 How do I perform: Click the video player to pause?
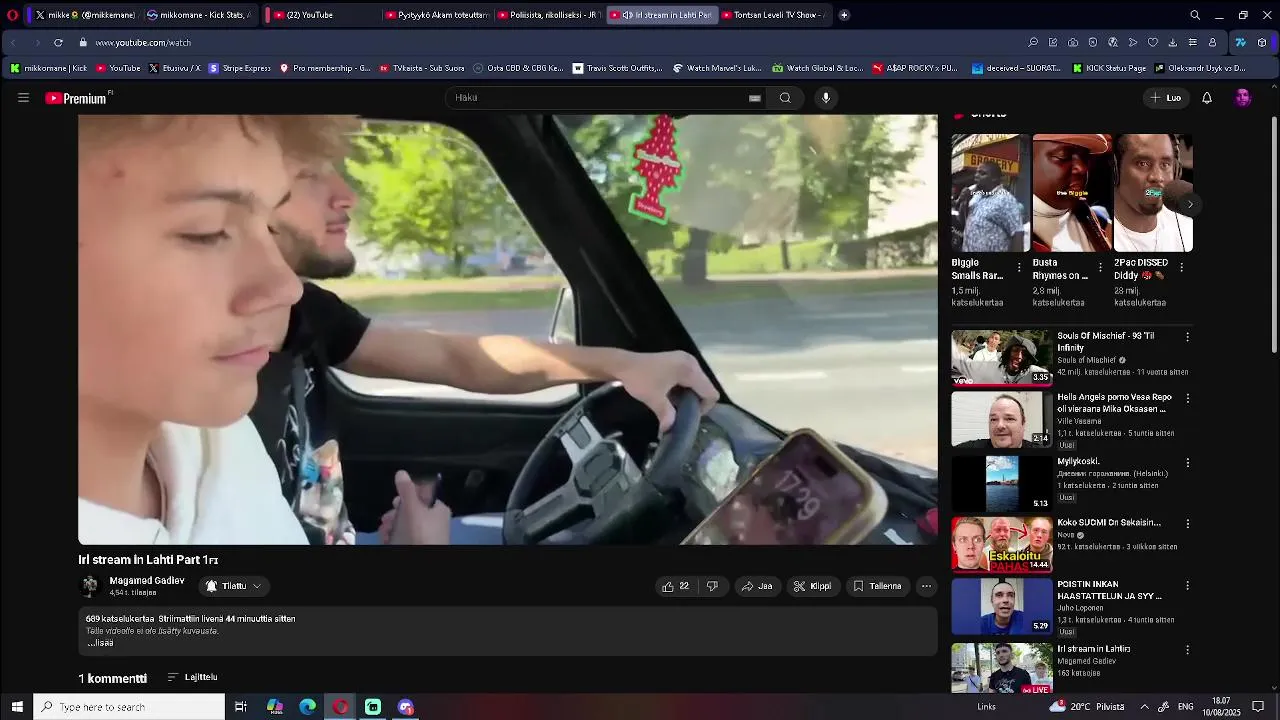508,329
